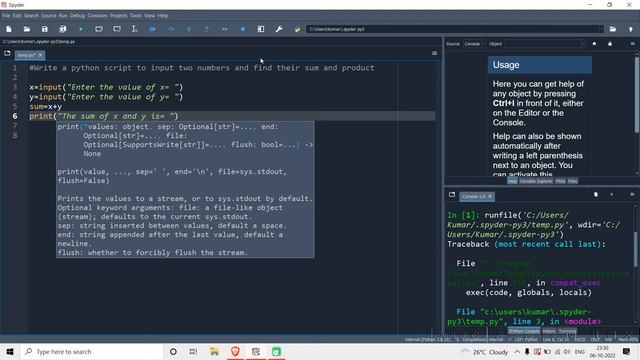Click line 6 print statement in editor
Viewport: 640px width, 360px height.
click(104, 116)
